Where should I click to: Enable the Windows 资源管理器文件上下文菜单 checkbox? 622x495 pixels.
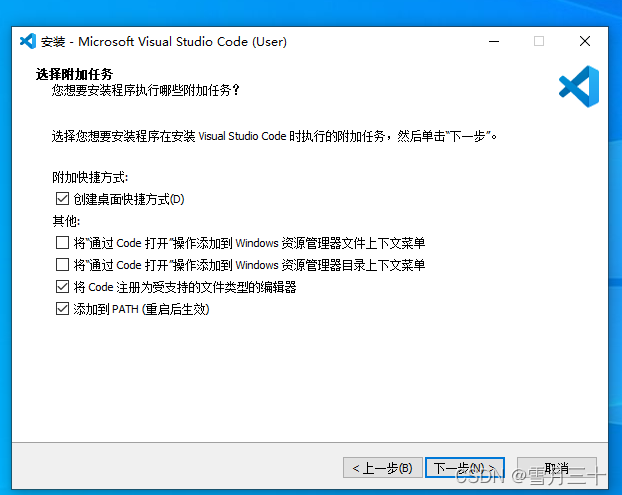pyautogui.click(x=62, y=243)
